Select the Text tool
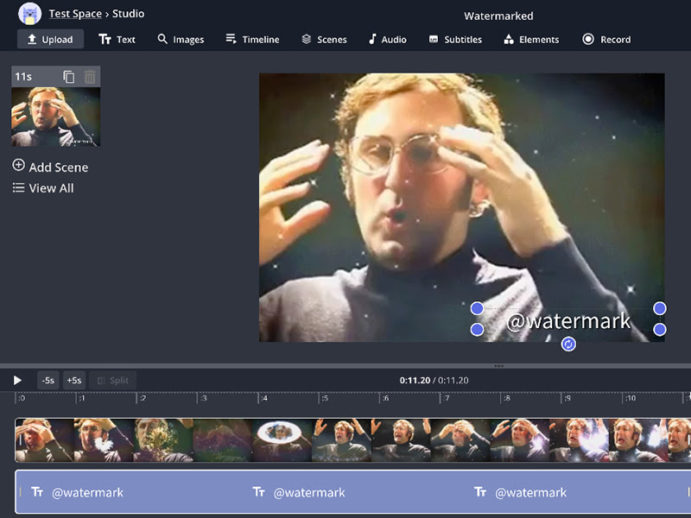The width and height of the screenshot is (691, 518). (x=117, y=39)
